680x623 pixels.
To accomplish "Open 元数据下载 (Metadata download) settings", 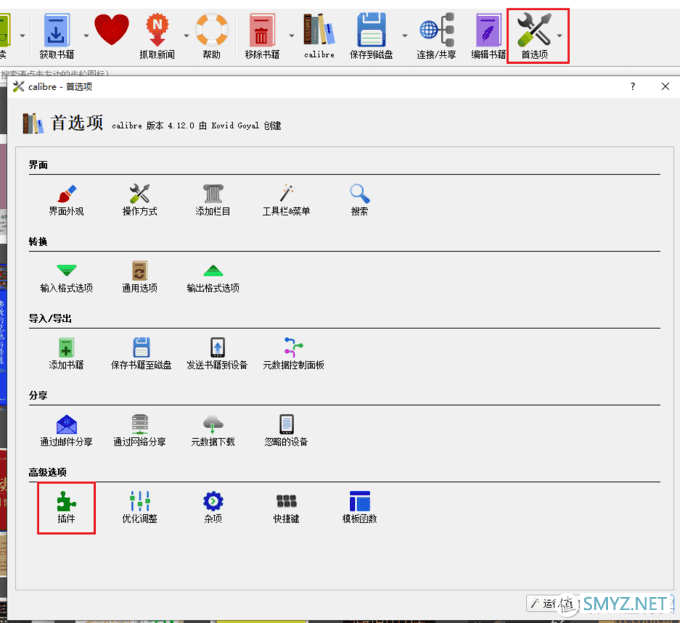I will click(x=213, y=431).
